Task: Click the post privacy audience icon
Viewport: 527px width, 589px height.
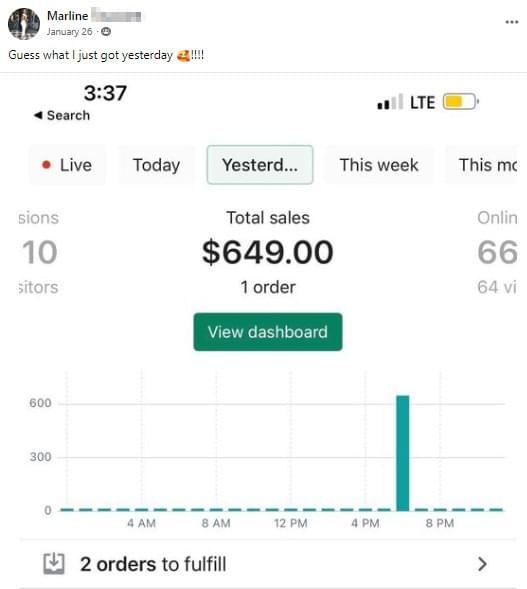Action: (106, 32)
